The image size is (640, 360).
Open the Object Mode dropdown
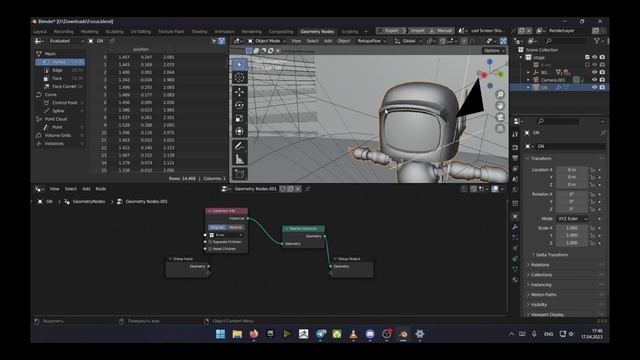point(267,41)
